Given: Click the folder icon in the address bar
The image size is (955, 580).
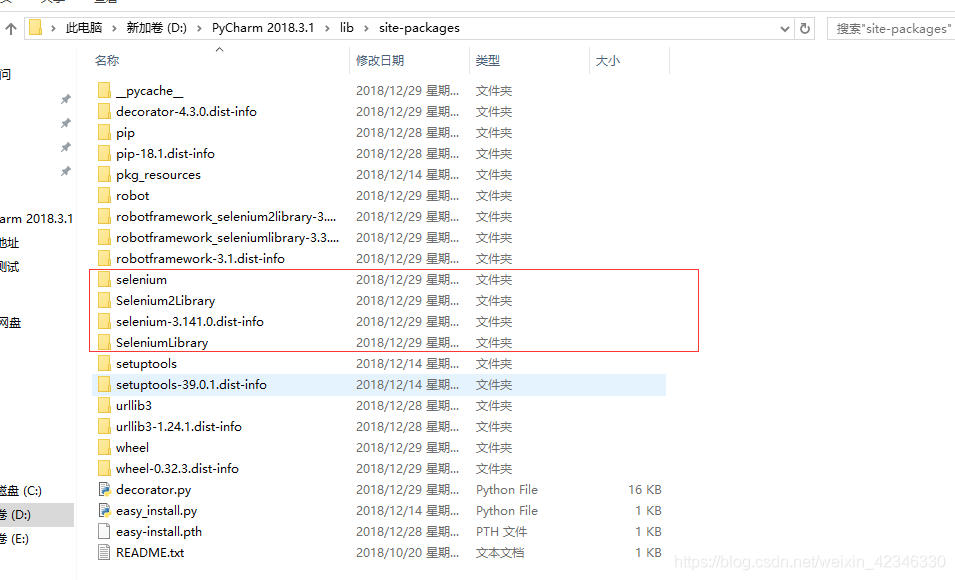Looking at the screenshot, I should [x=36, y=28].
